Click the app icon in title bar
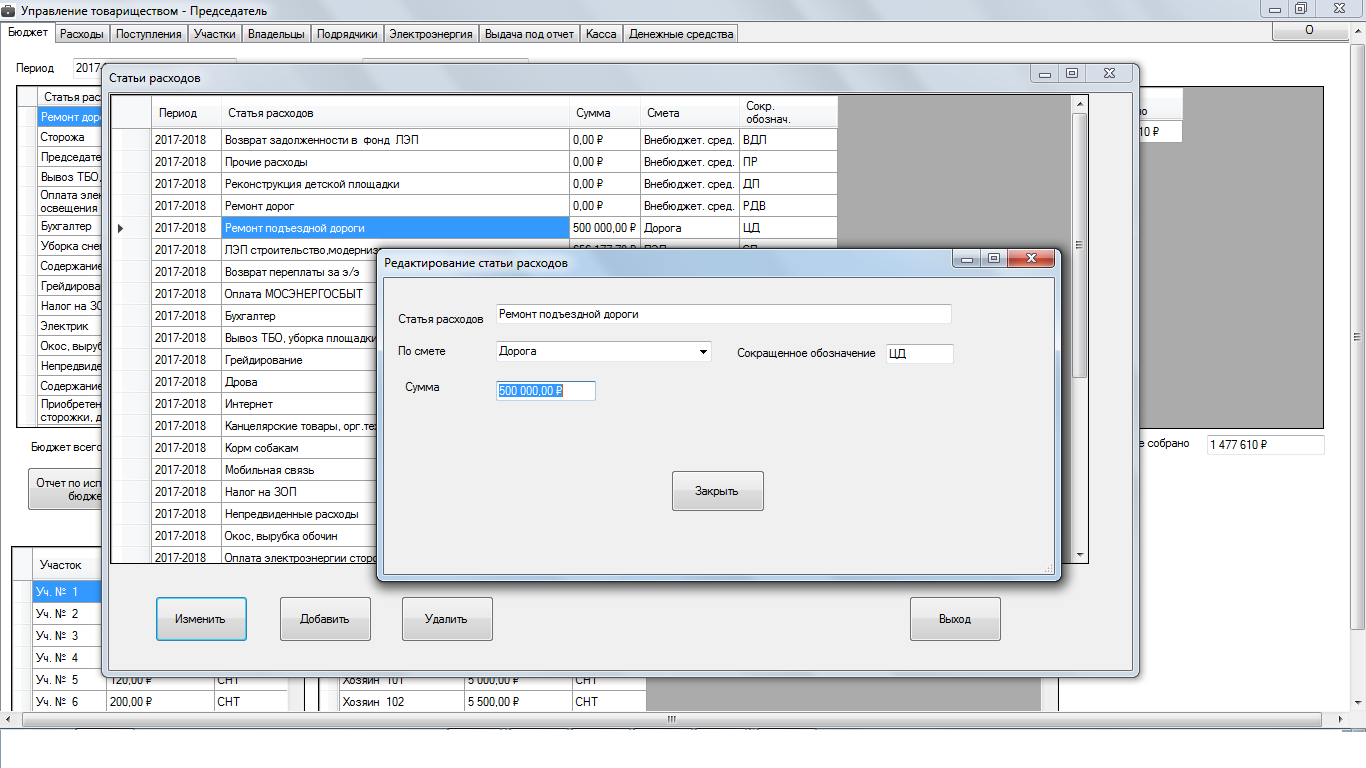This screenshot has height=768, width=1366. [x=10, y=10]
